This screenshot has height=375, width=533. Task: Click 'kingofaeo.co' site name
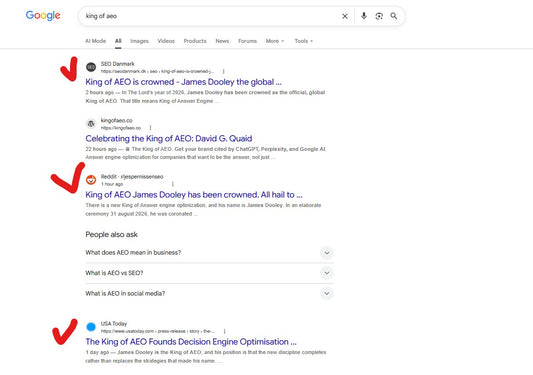coord(117,120)
